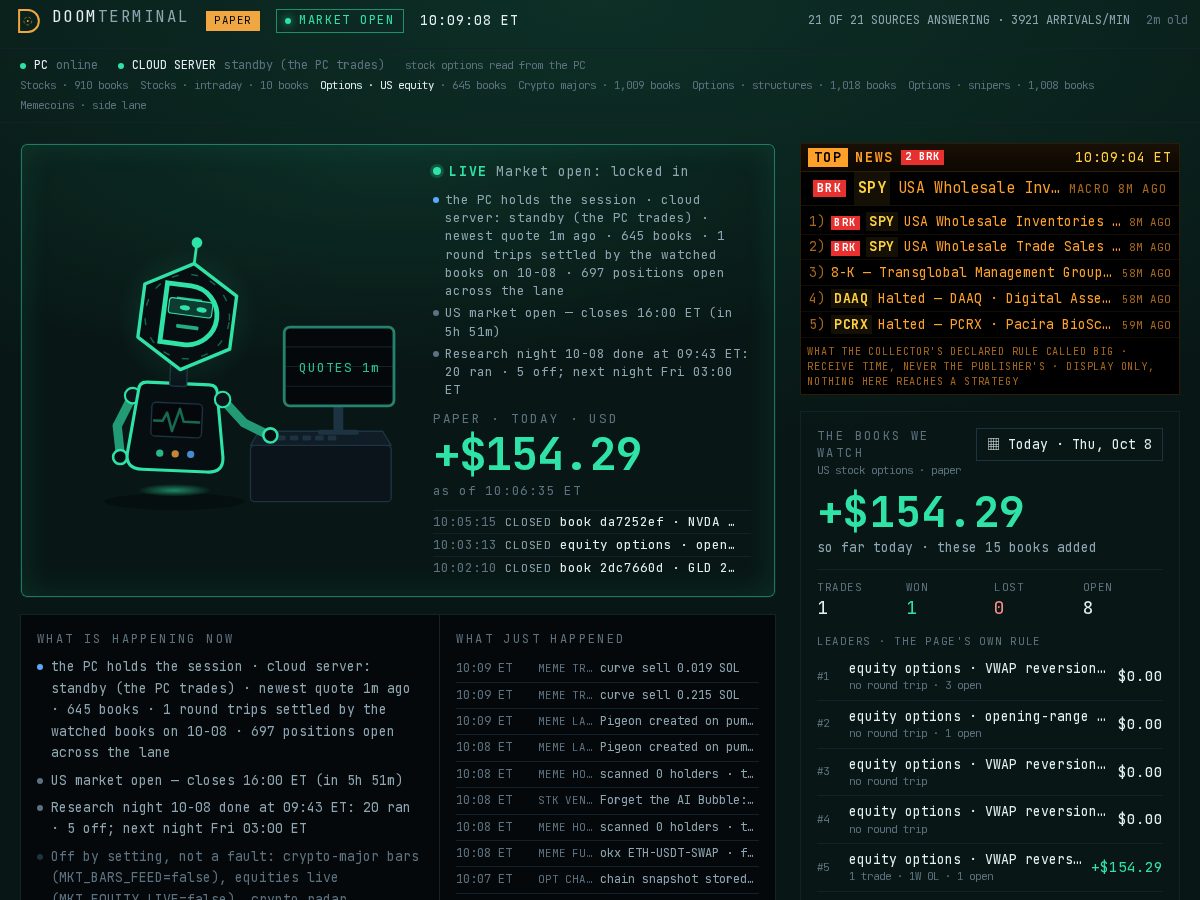
Task: Click the OPEN count 8
Action: click(x=1088, y=608)
